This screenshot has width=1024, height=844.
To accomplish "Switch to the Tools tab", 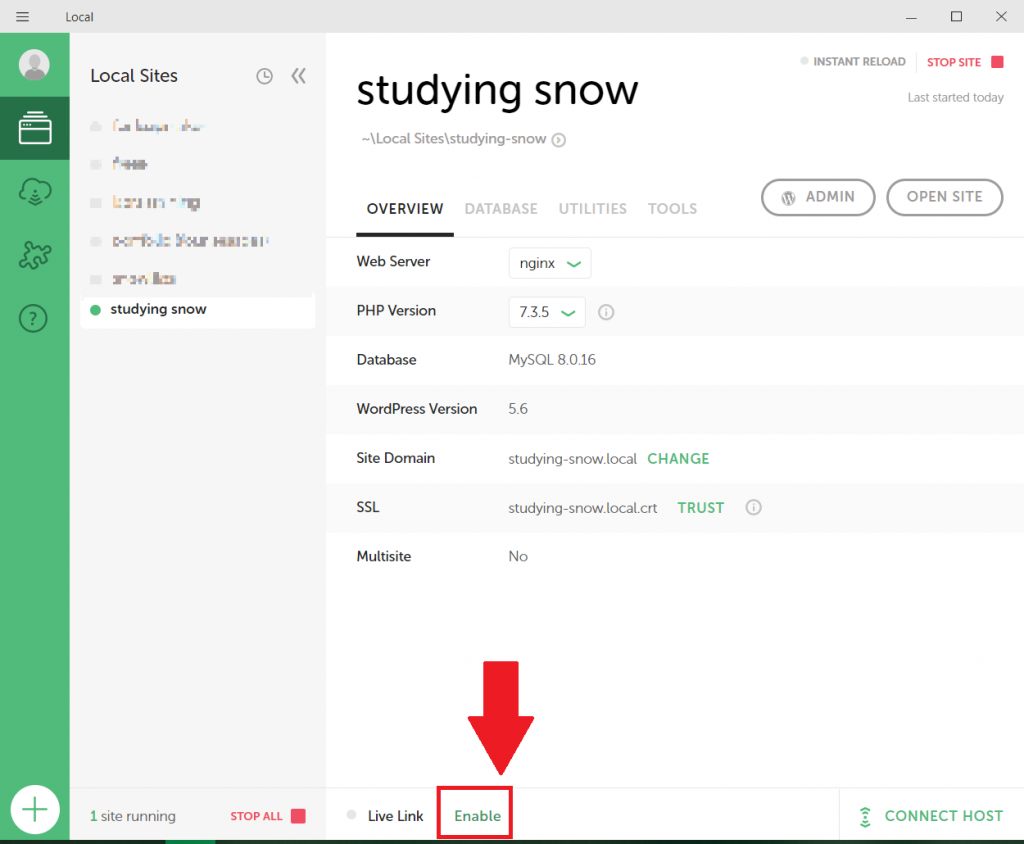I will point(672,209).
